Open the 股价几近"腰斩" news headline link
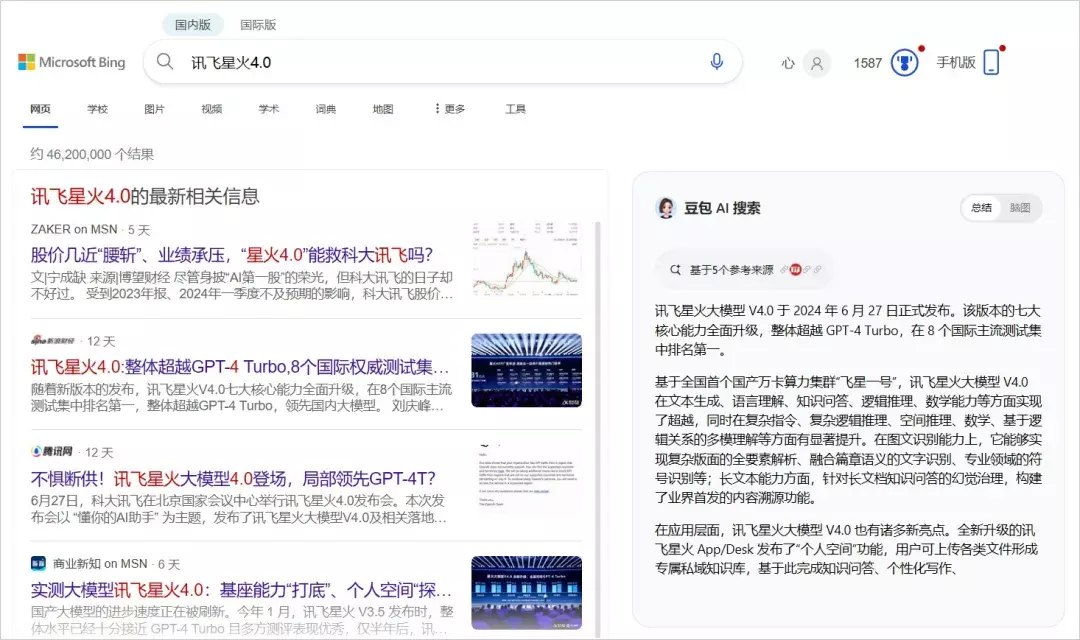 point(231,254)
